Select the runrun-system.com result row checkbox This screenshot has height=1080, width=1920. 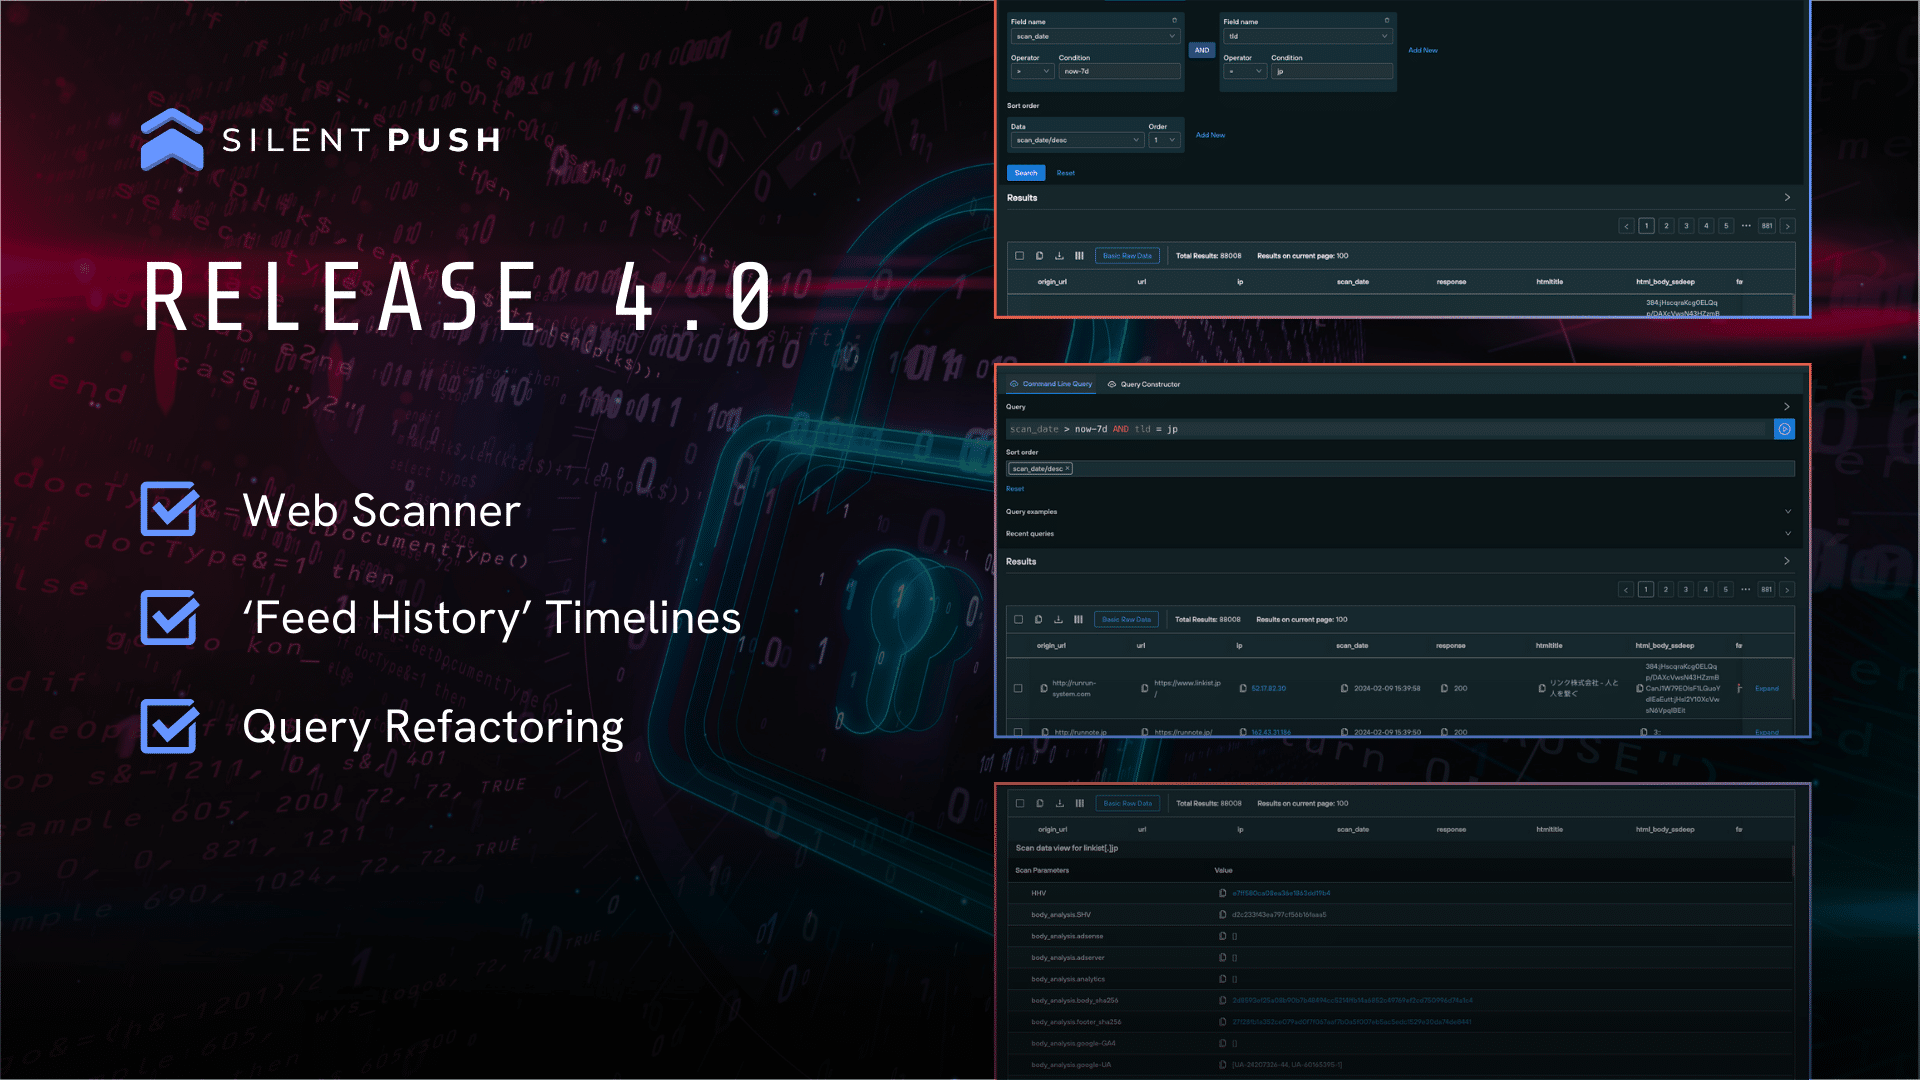[1018, 688]
